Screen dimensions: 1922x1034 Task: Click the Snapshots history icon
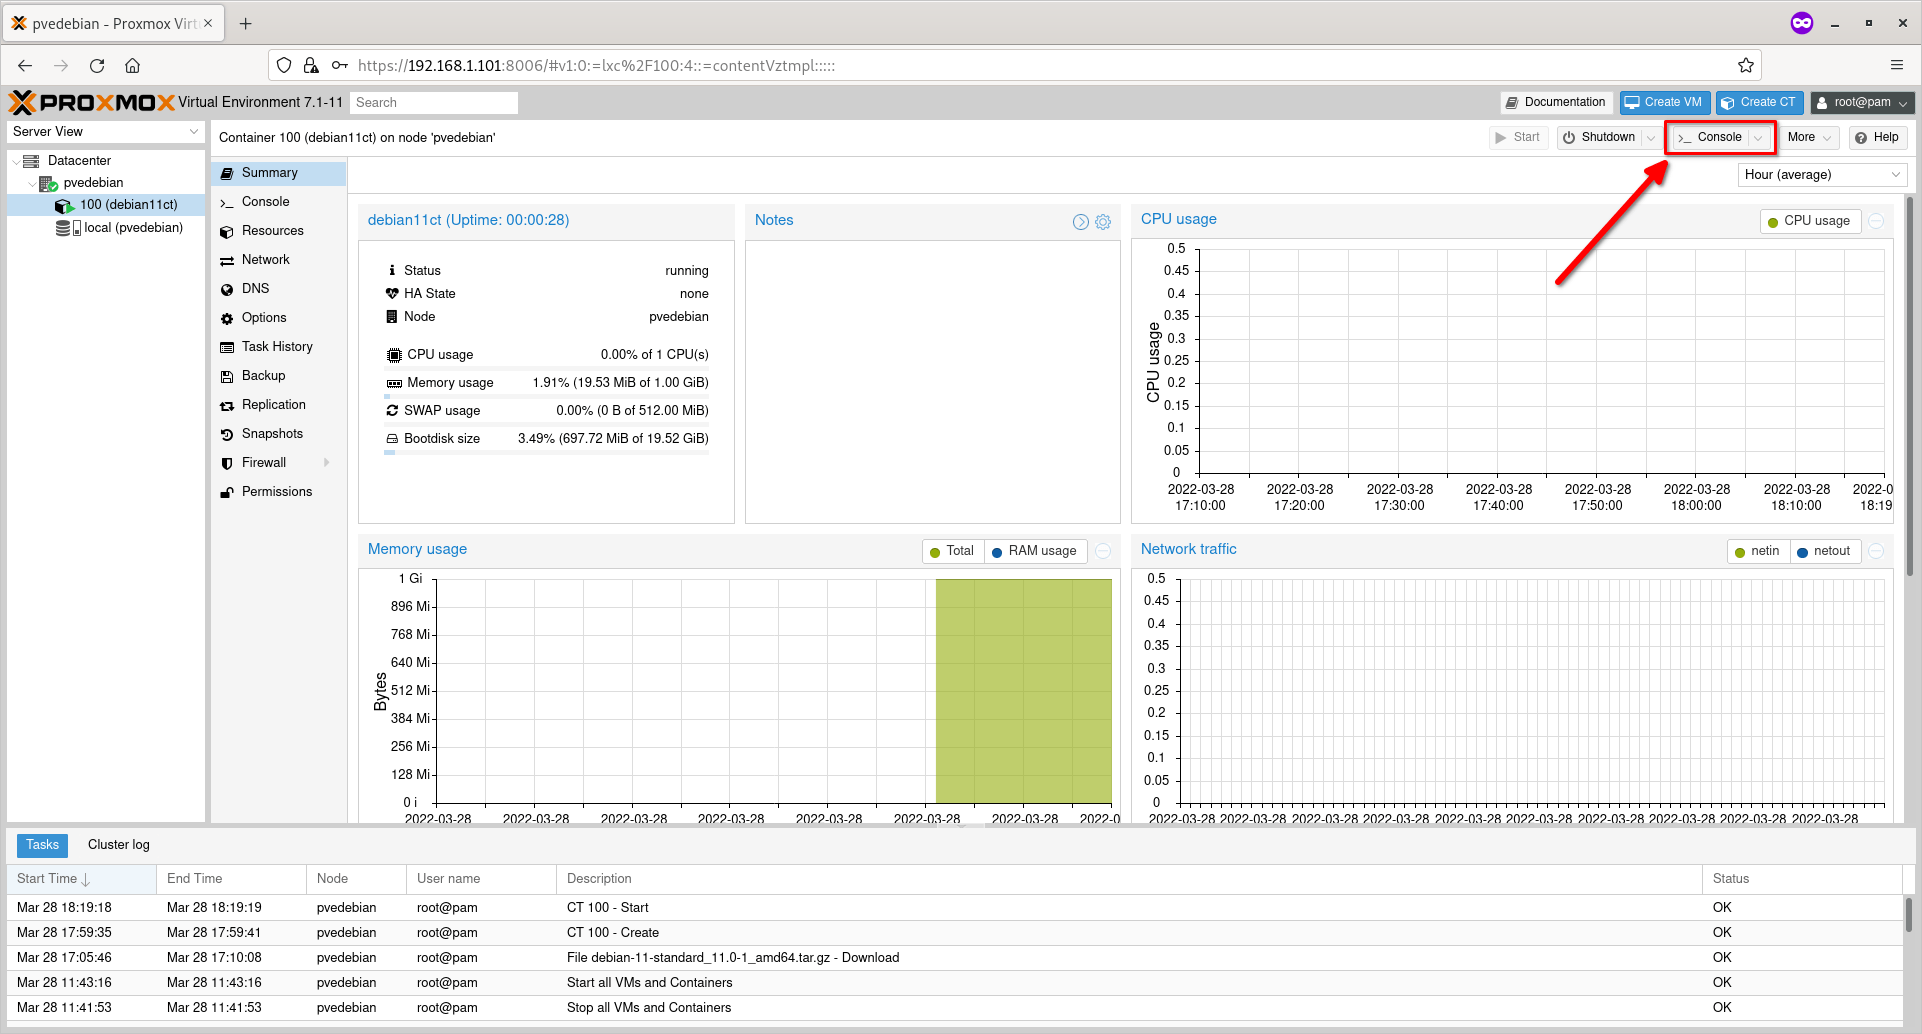pyautogui.click(x=227, y=434)
